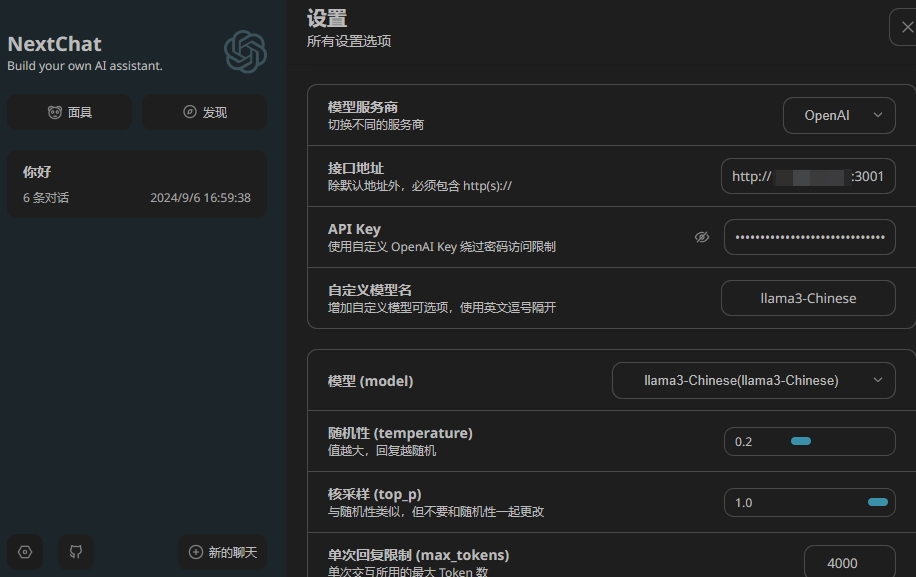Click the 接口地址 URL input field

coord(808,176)
